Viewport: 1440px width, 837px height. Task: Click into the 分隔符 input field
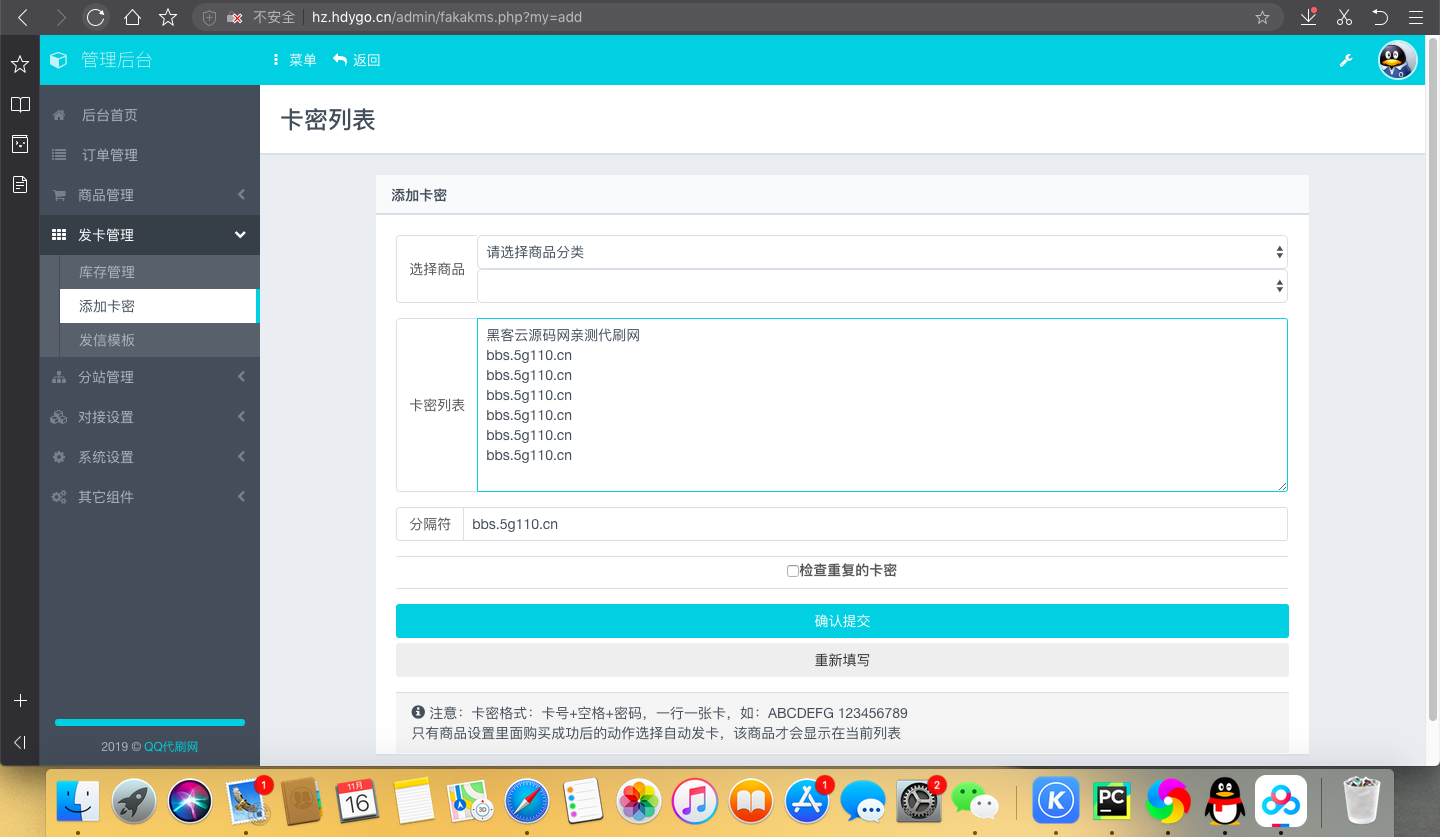point(874,524)
